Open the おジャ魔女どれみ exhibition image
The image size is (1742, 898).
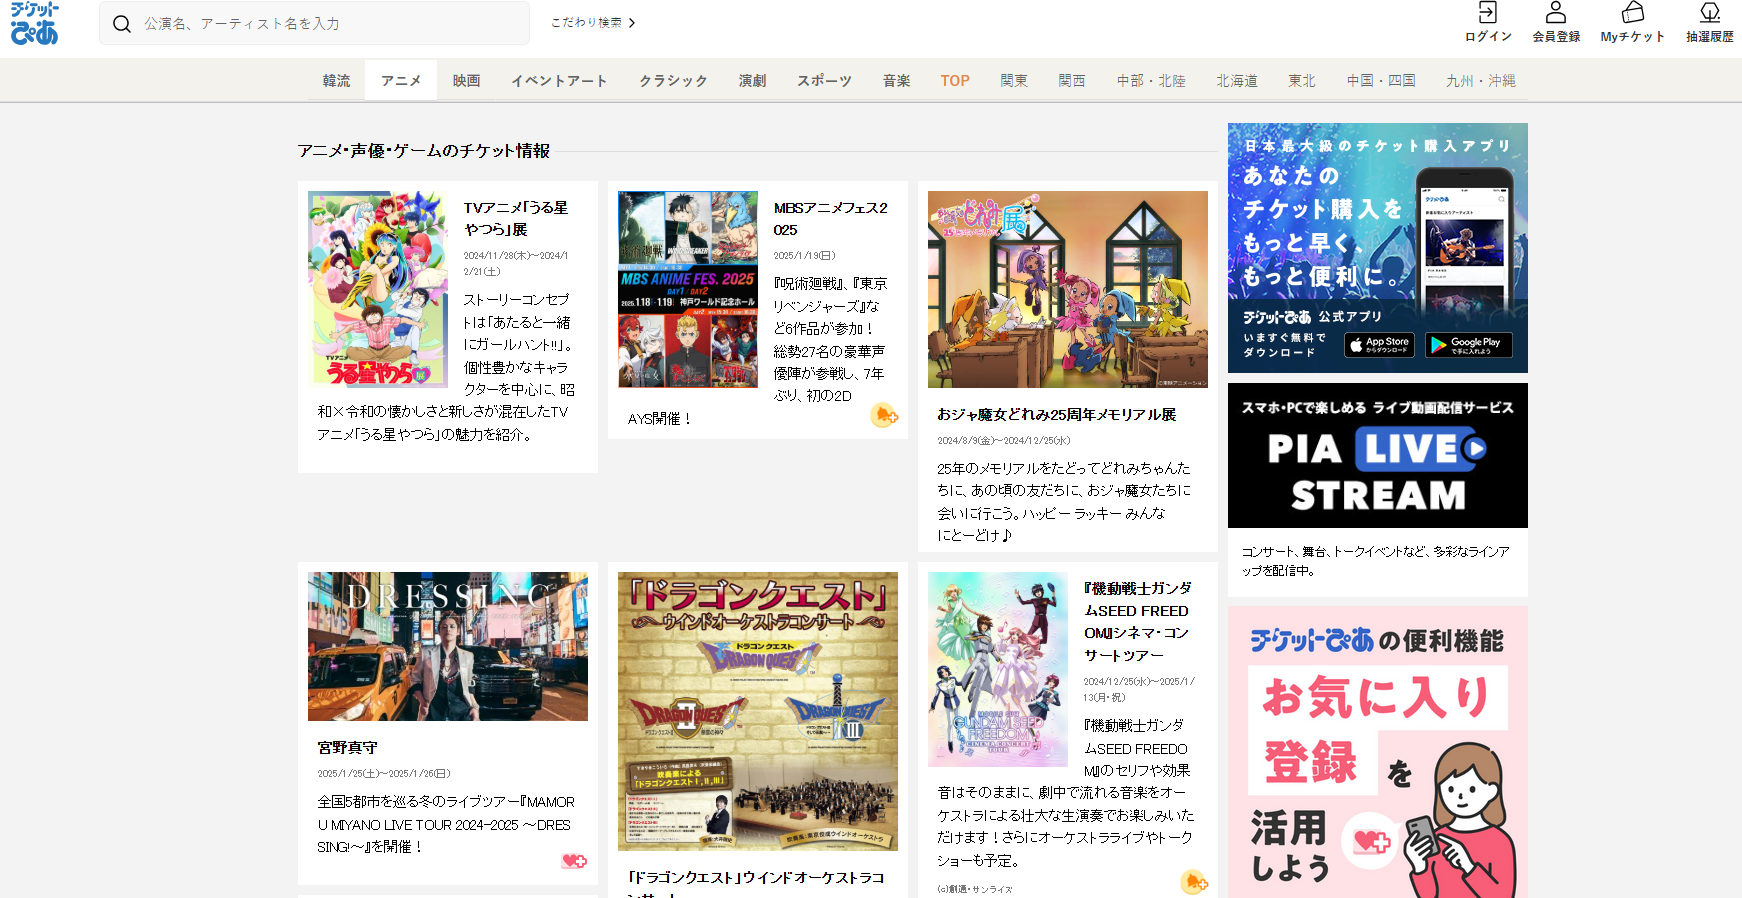click(x=1068, y=289)
